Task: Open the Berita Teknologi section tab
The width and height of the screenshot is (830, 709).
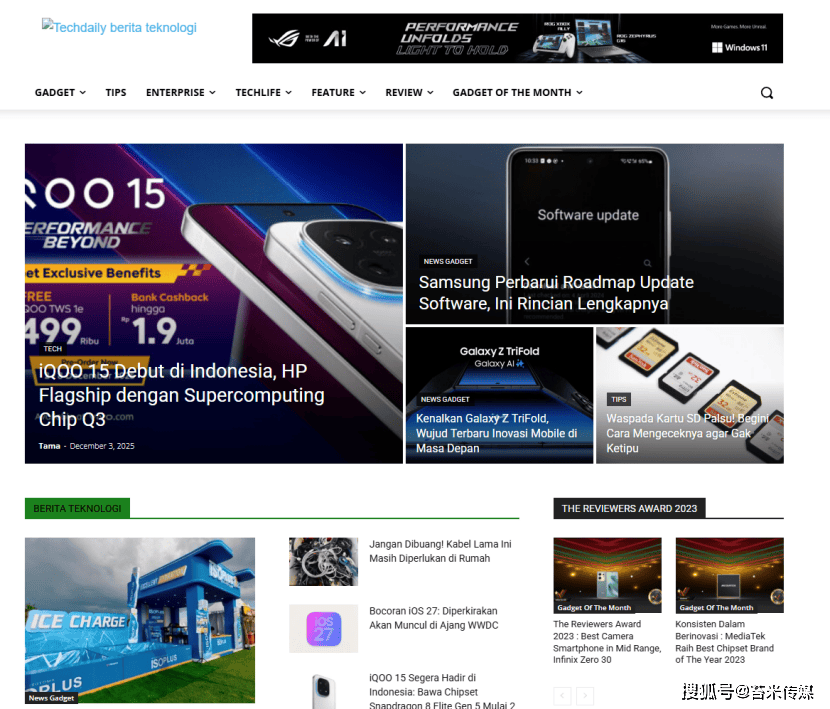Action: click(77, 508)
